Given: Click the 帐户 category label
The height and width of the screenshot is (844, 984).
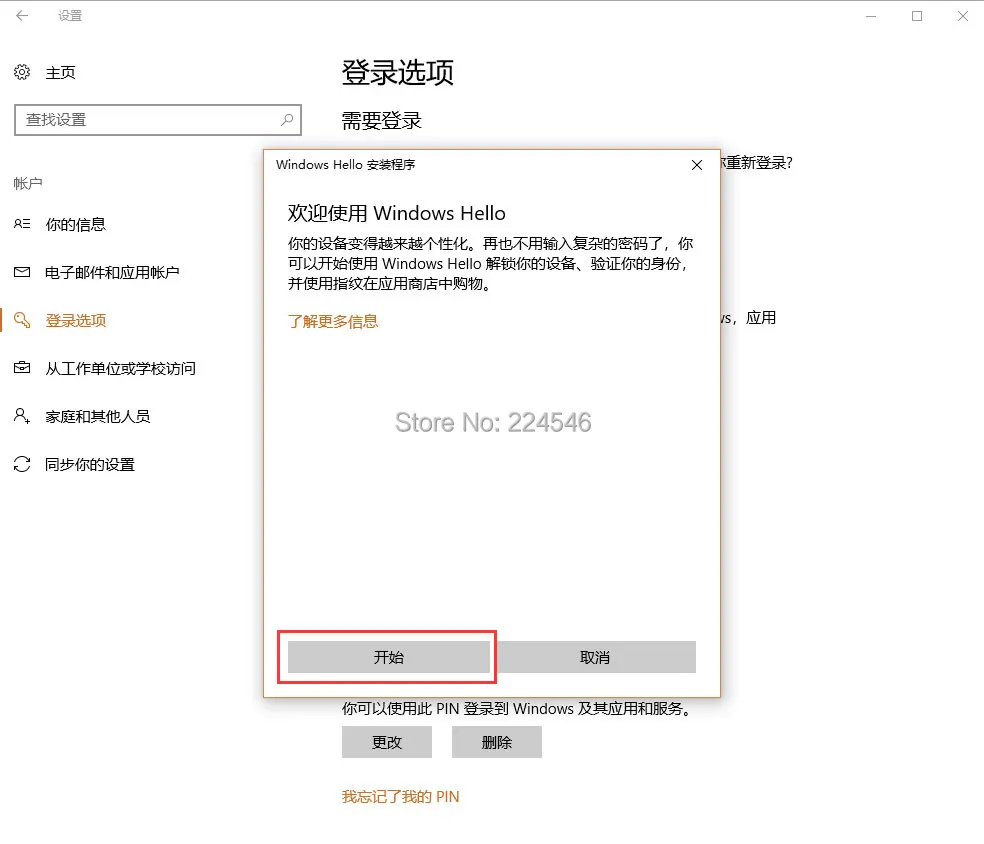Looking at the screenshot, I should click(28, 183).
